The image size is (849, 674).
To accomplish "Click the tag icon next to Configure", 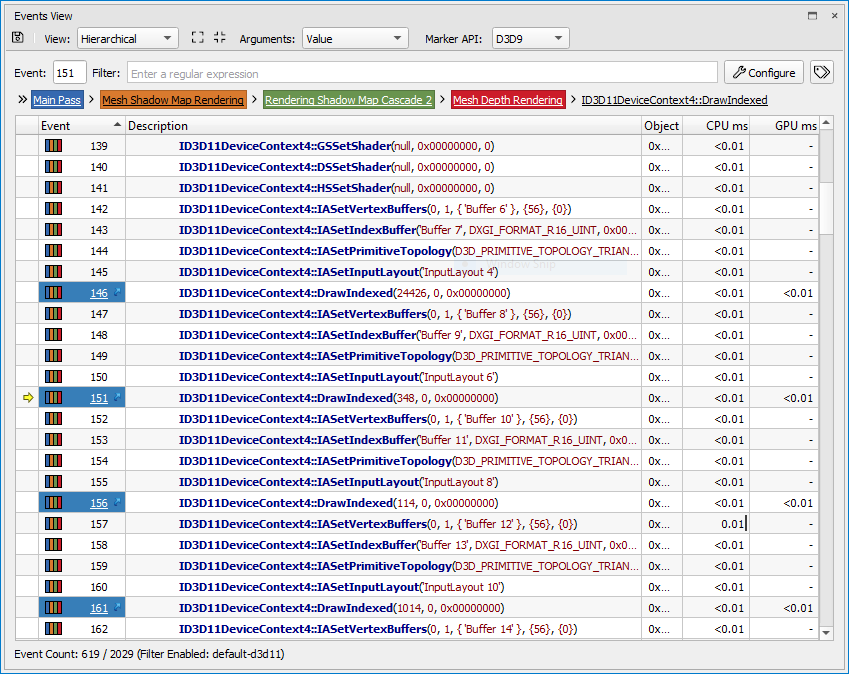I will point(821,73).
